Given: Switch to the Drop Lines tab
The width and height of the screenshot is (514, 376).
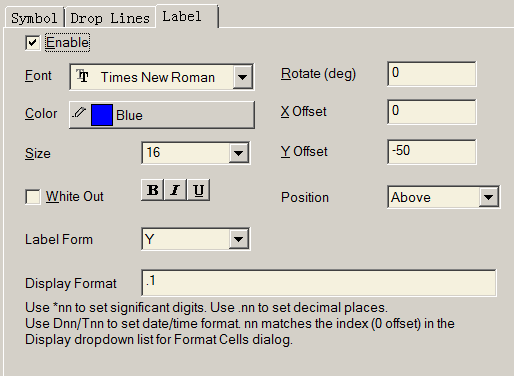Looking at the screenshot, I should pos(110,18).
